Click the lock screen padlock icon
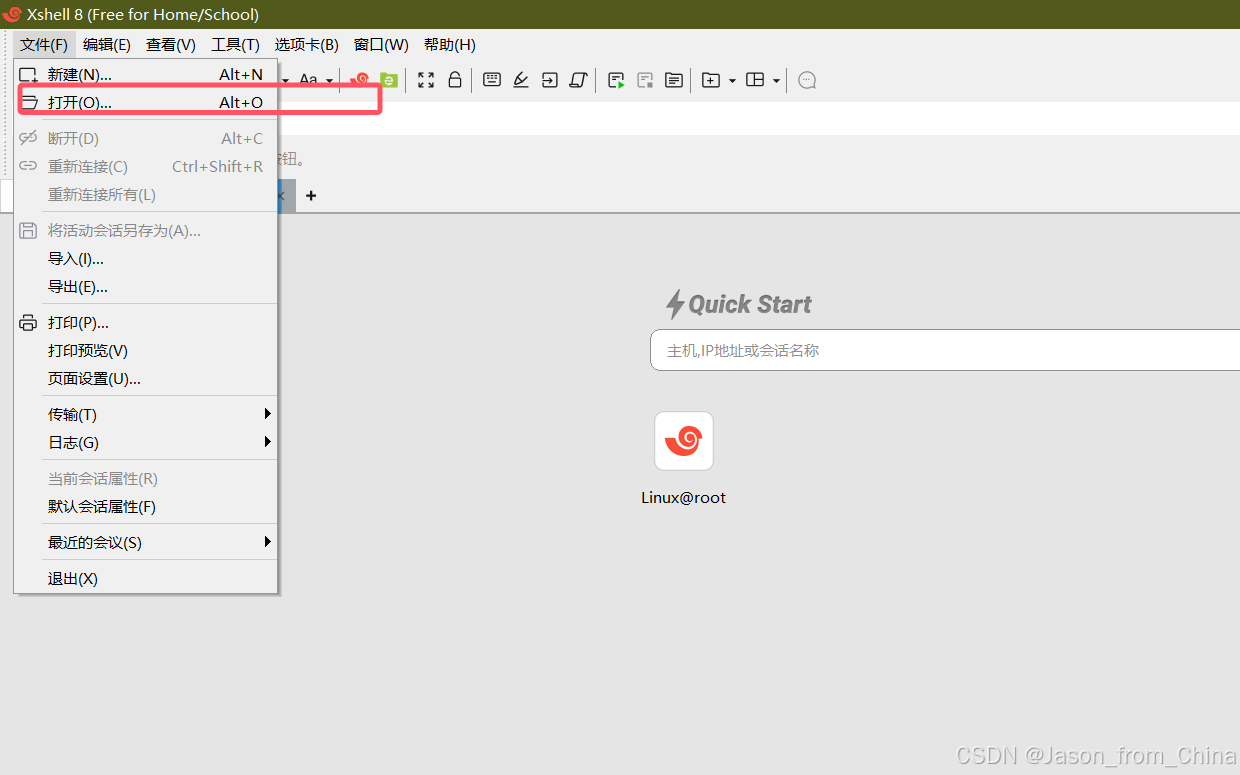The image size is (1240, 775). [455, 80]
